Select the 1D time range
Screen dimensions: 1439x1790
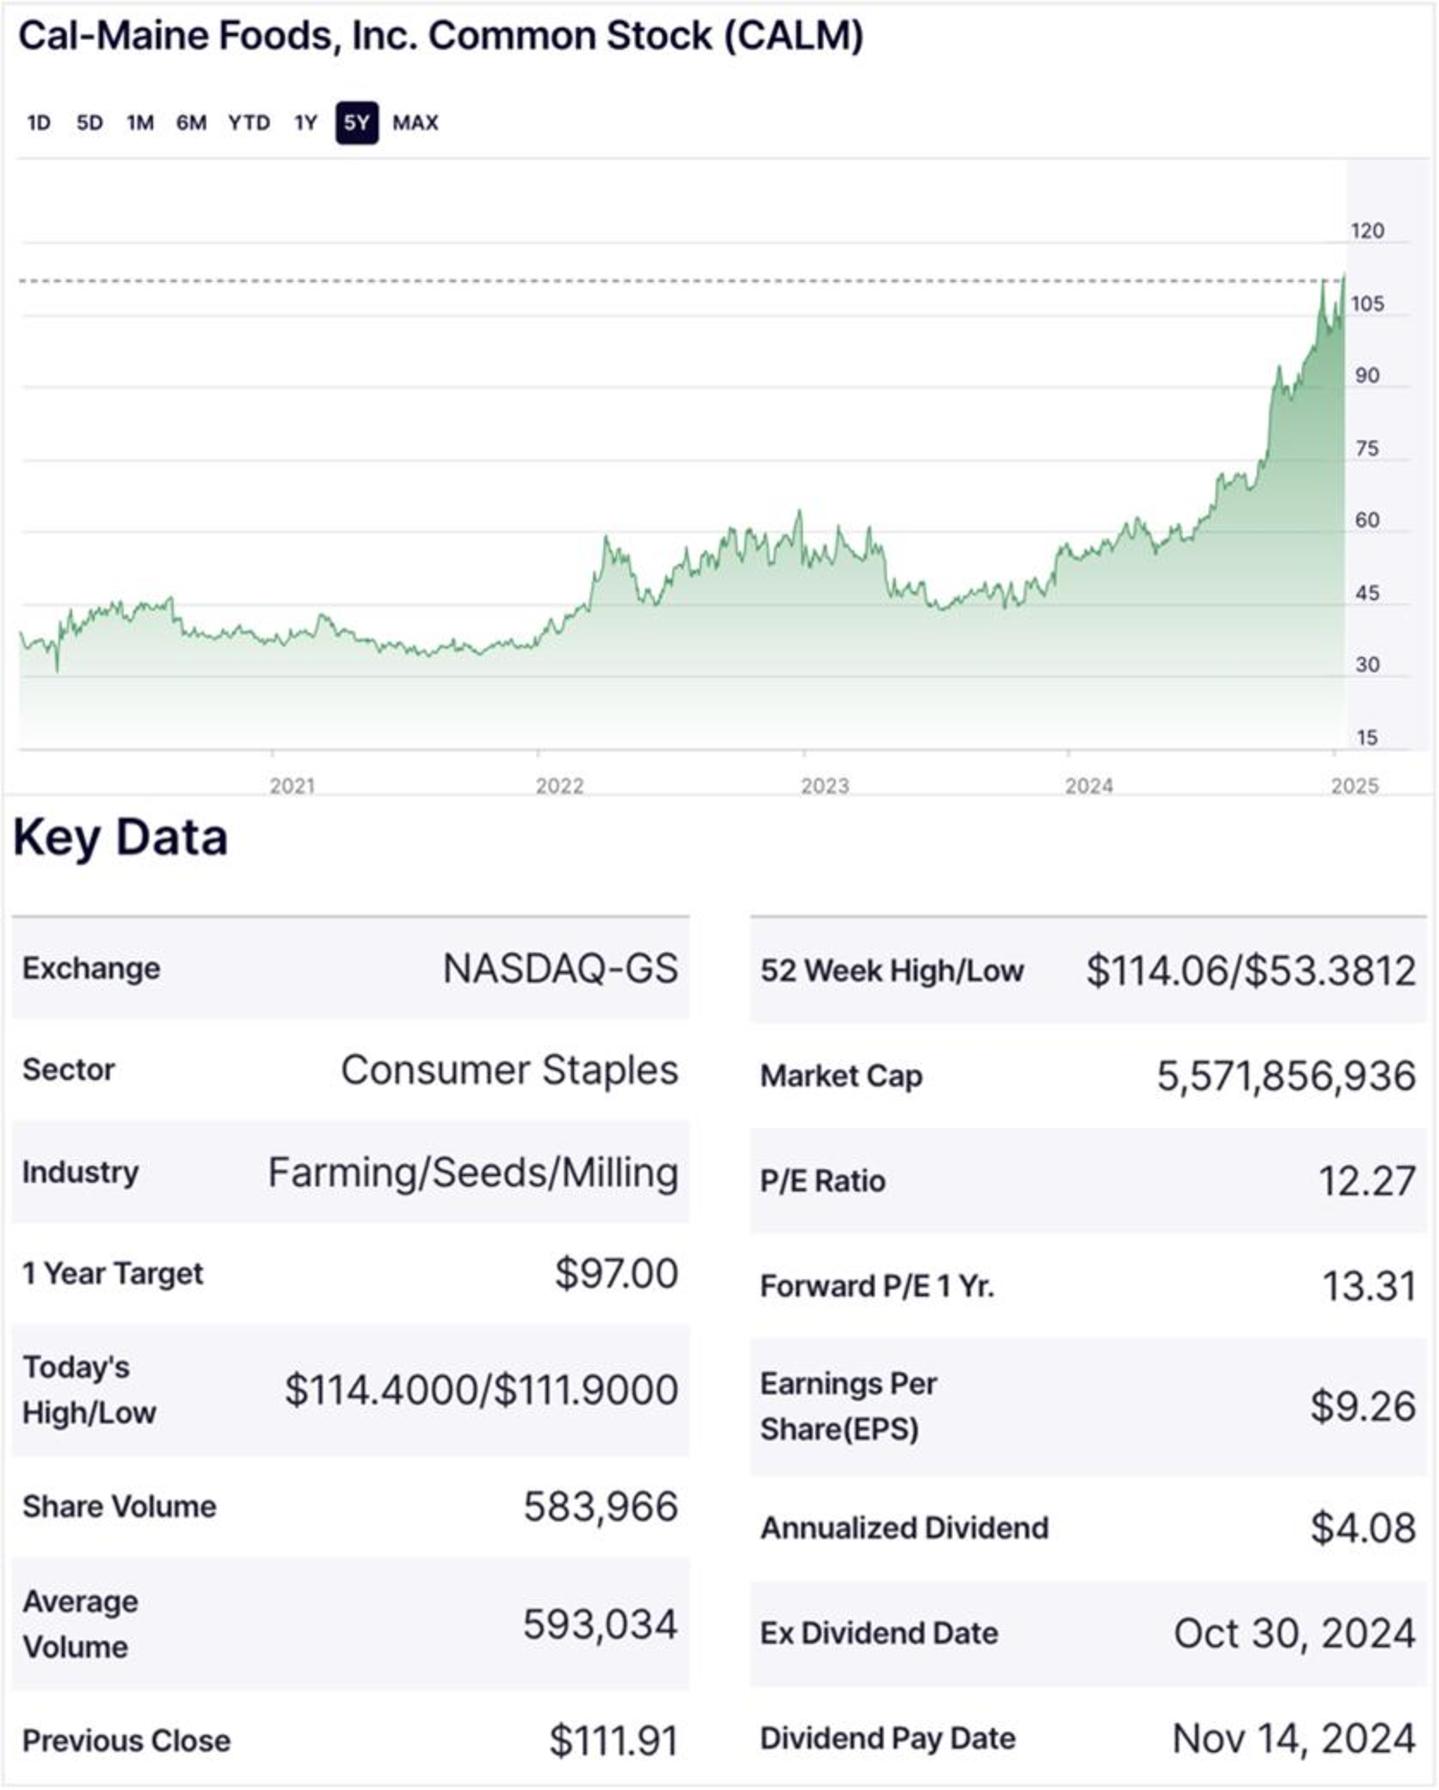click(38, 123)
